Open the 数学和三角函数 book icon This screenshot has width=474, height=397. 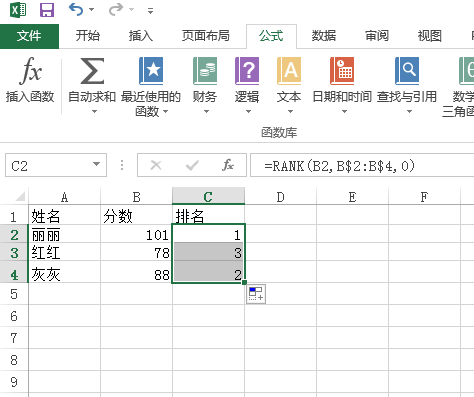[466, 71]
